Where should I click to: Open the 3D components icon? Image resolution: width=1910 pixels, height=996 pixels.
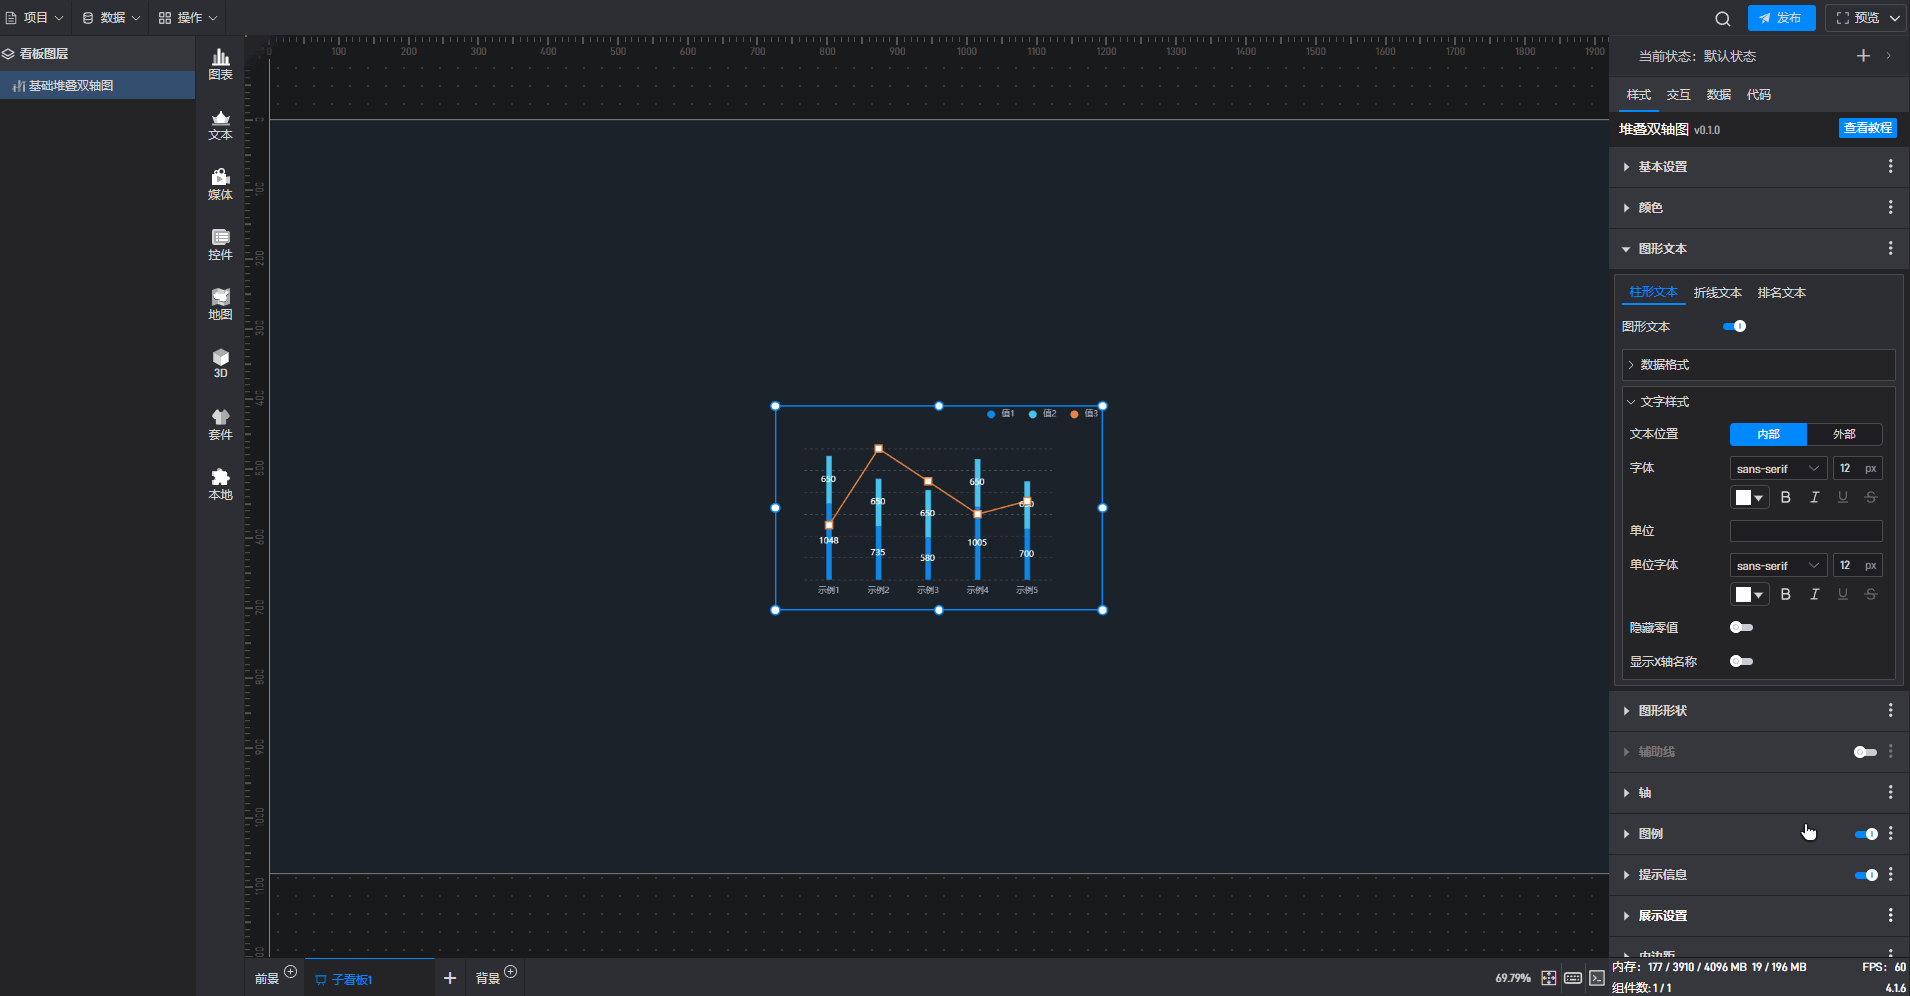pyautogui.click(x=220, y=364)
